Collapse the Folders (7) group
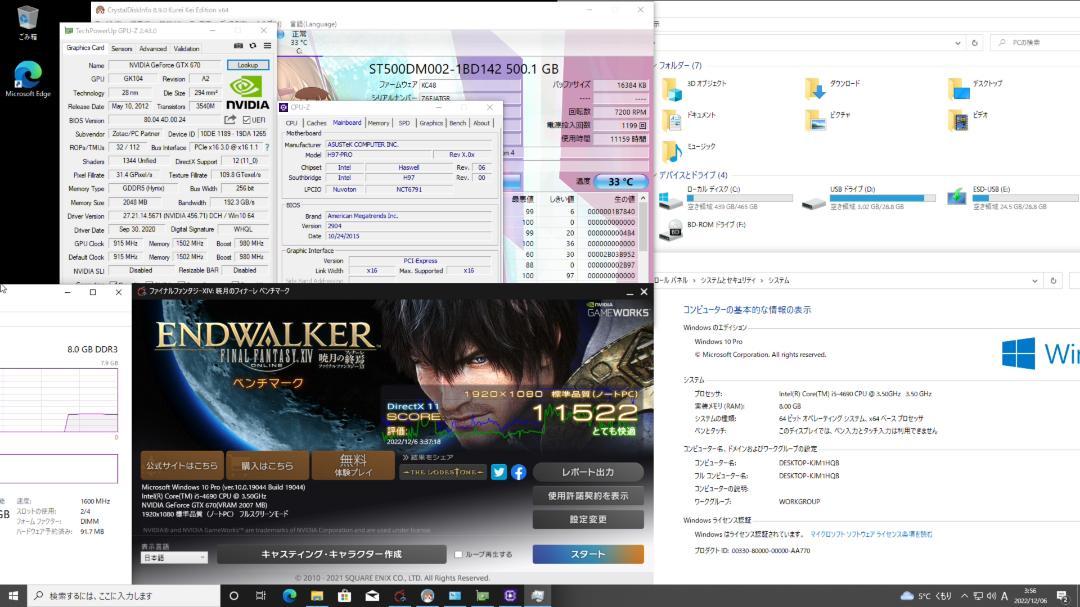The height and width of the screenshot is (607, 1080). click(656, 65)
